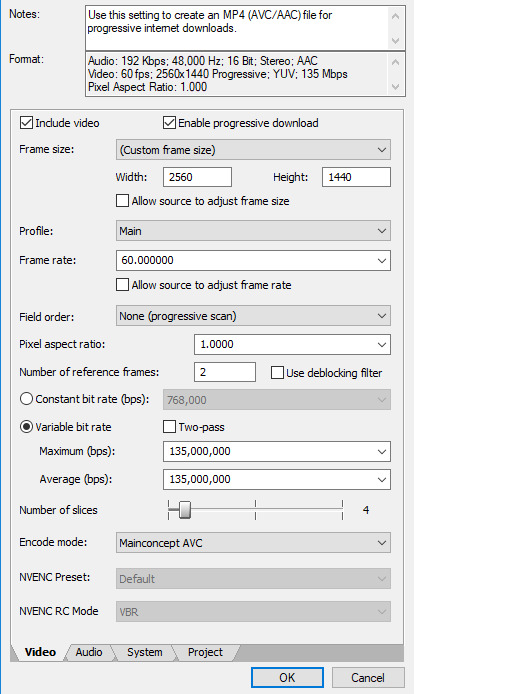Switch to the Video tab
The width and height of the screenshot is (520, 694).
click(40, 652)
